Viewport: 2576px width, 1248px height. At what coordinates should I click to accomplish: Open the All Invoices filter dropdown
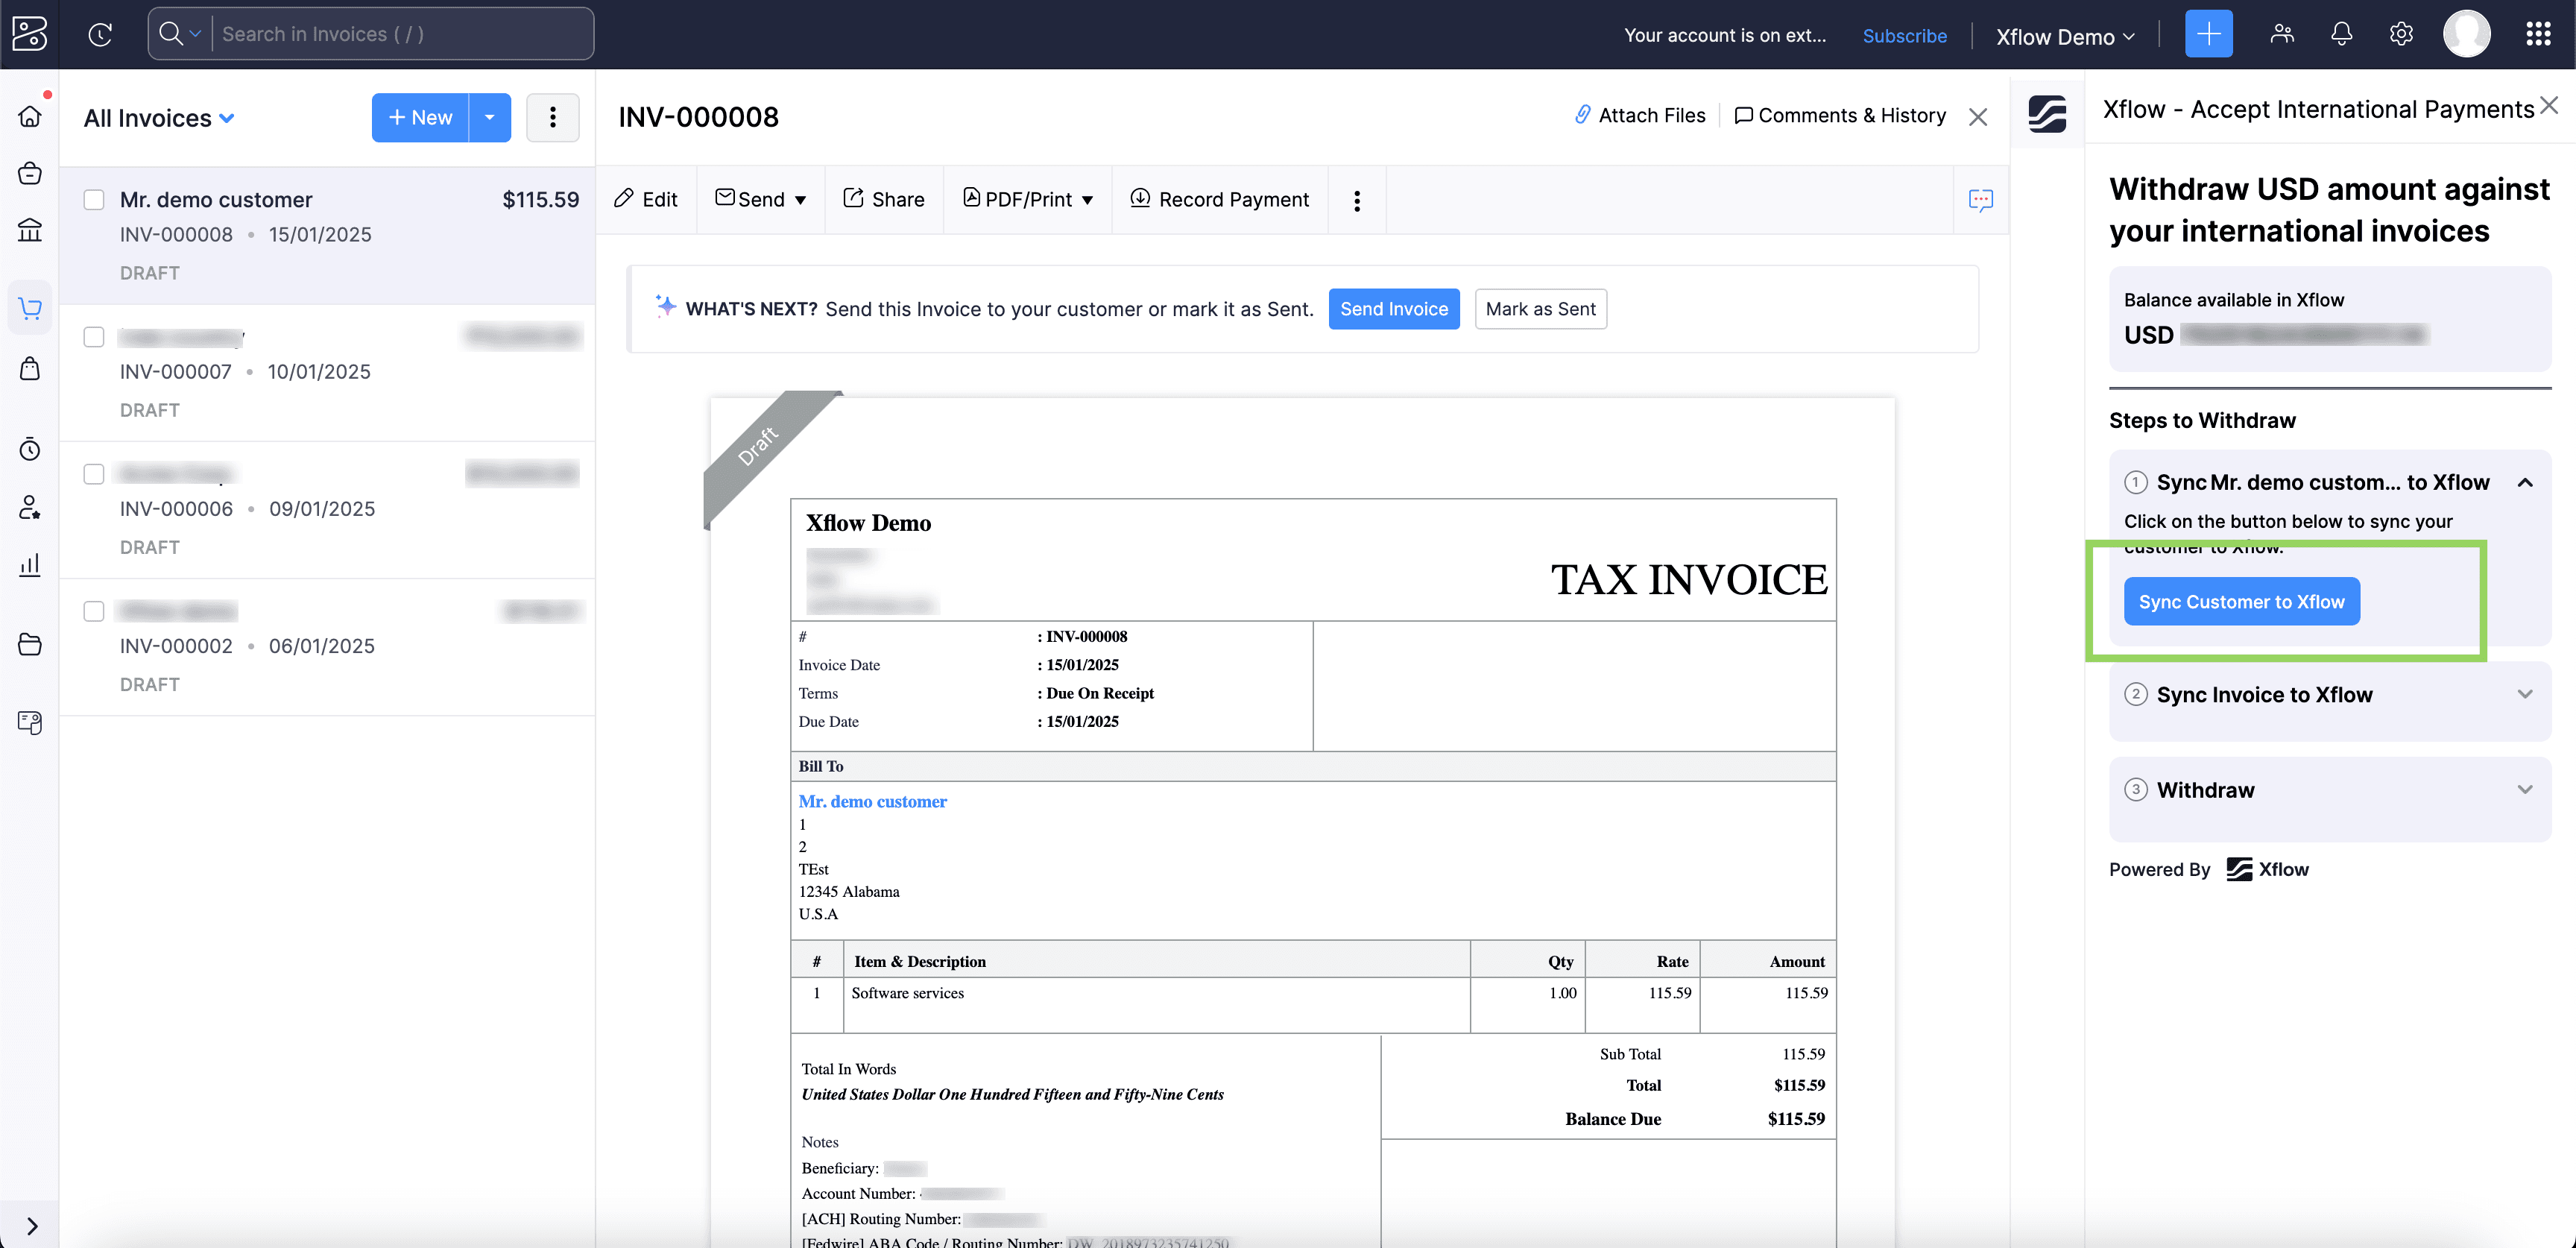(x=159, y=118)
